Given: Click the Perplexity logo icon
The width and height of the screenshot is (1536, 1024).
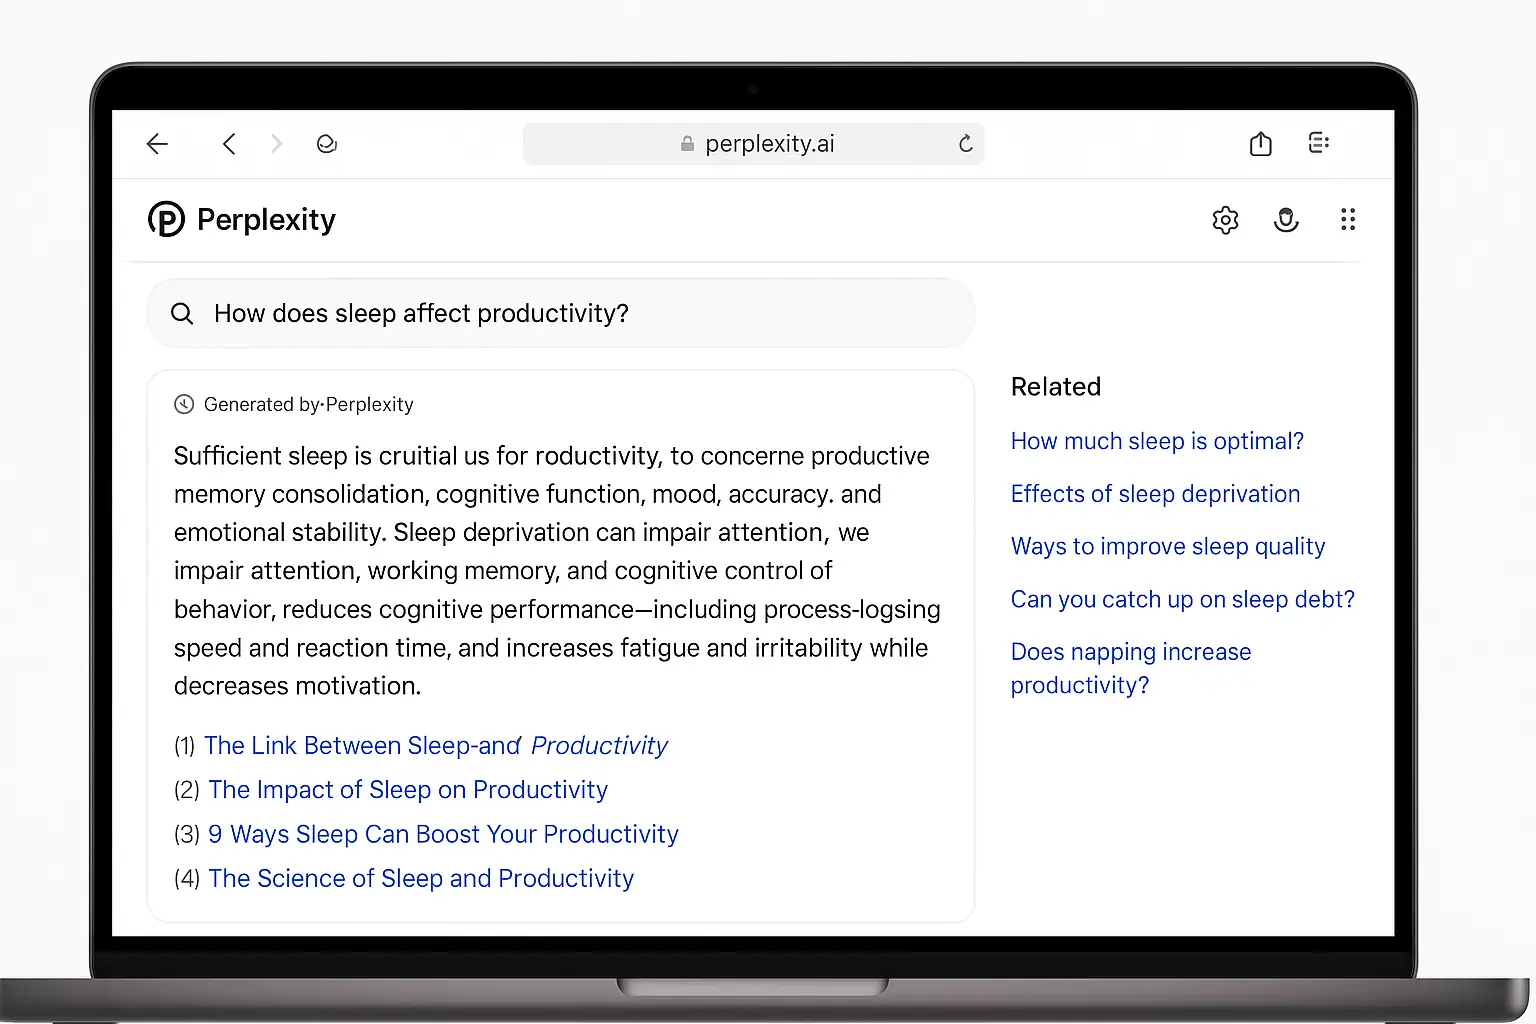Looking at the screenshot, I should 166,219.
